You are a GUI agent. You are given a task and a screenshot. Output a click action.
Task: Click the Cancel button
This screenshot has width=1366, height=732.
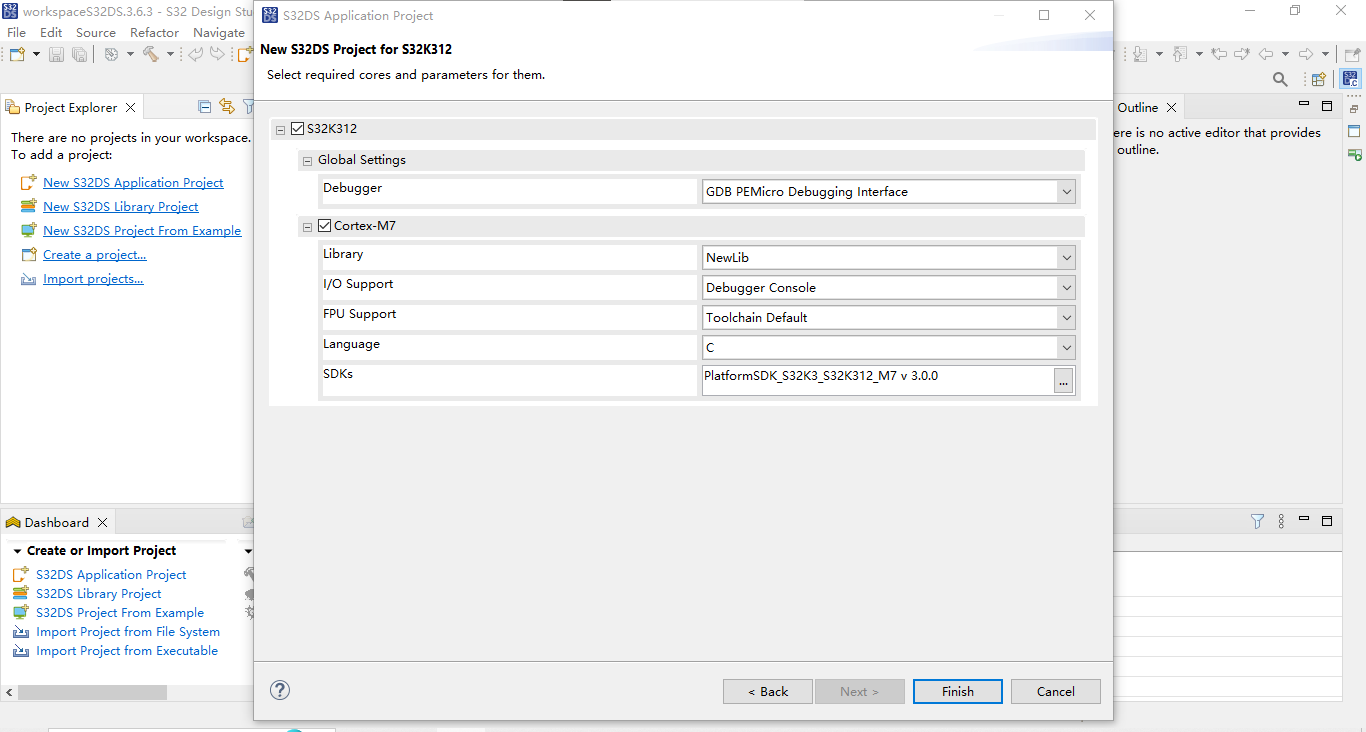pyautogui.click(x=1056, y=691)
